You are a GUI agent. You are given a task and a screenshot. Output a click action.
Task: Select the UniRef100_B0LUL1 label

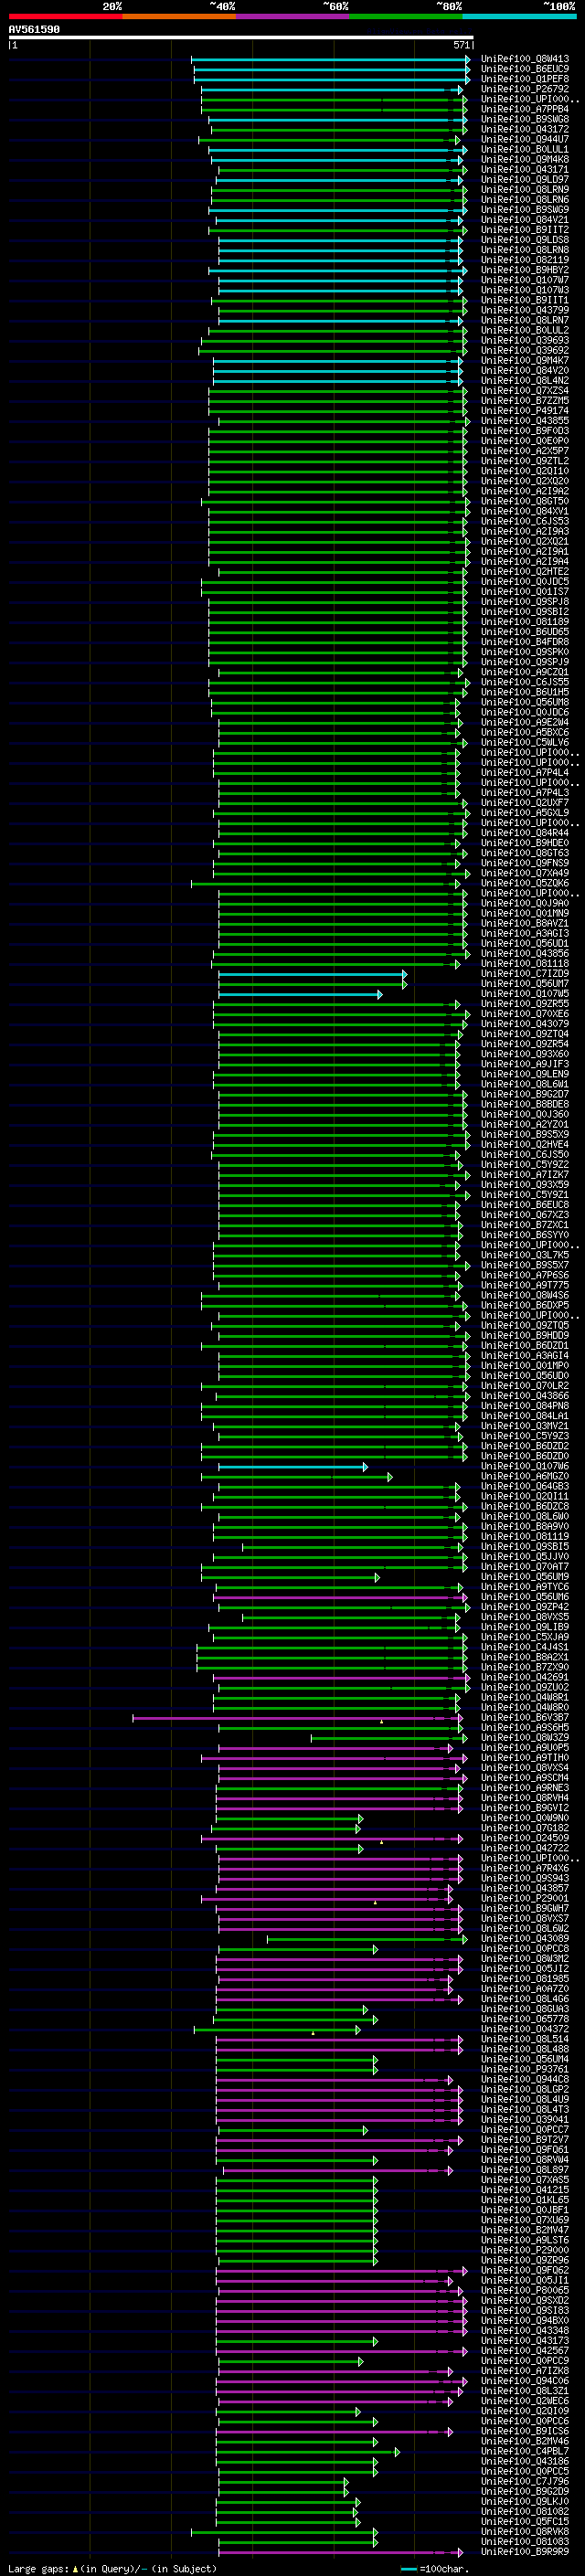(x=524, y=149)
